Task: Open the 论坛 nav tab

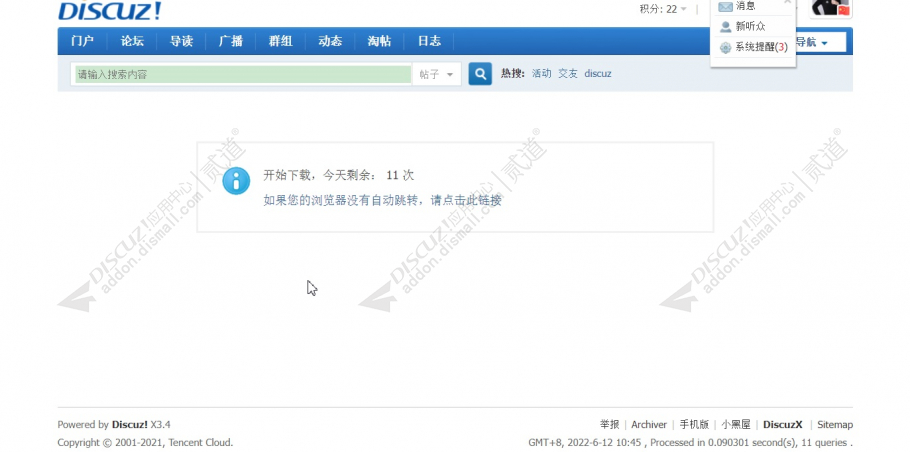Action: (132, 41)
